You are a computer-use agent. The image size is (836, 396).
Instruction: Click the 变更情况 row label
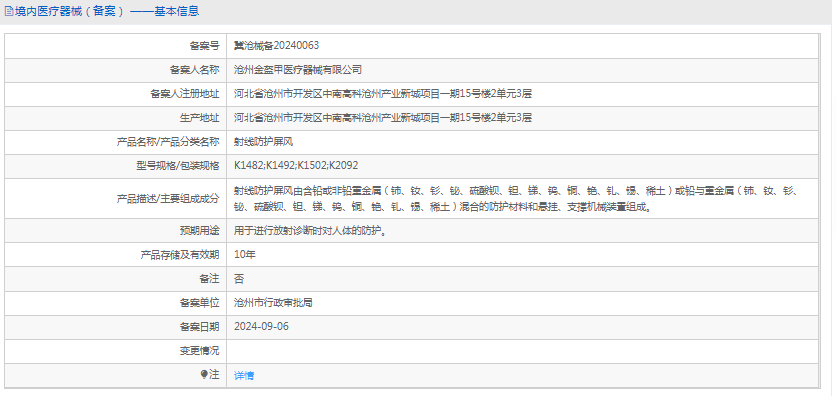(199, 351)
